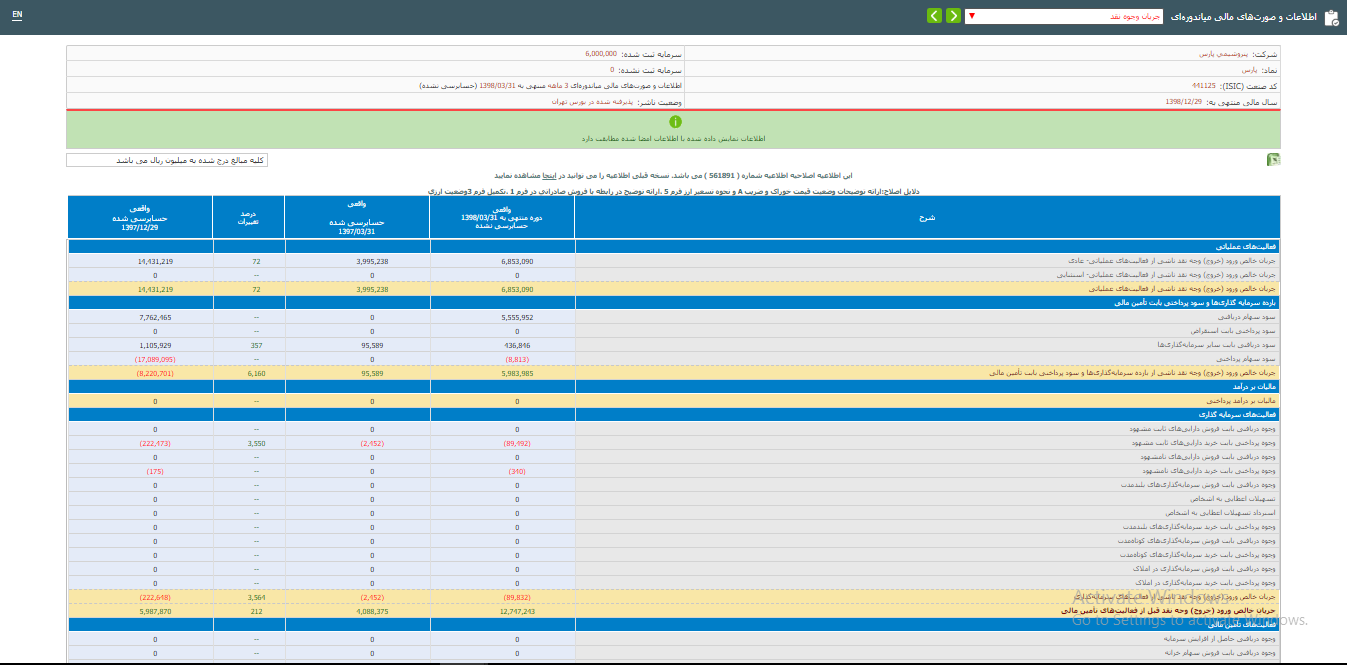Click the کلیه مبالغ درج شده به میلیون ریال field
Image resolution: width=1347 pixels, height=665 pixels.
(167, 160)
